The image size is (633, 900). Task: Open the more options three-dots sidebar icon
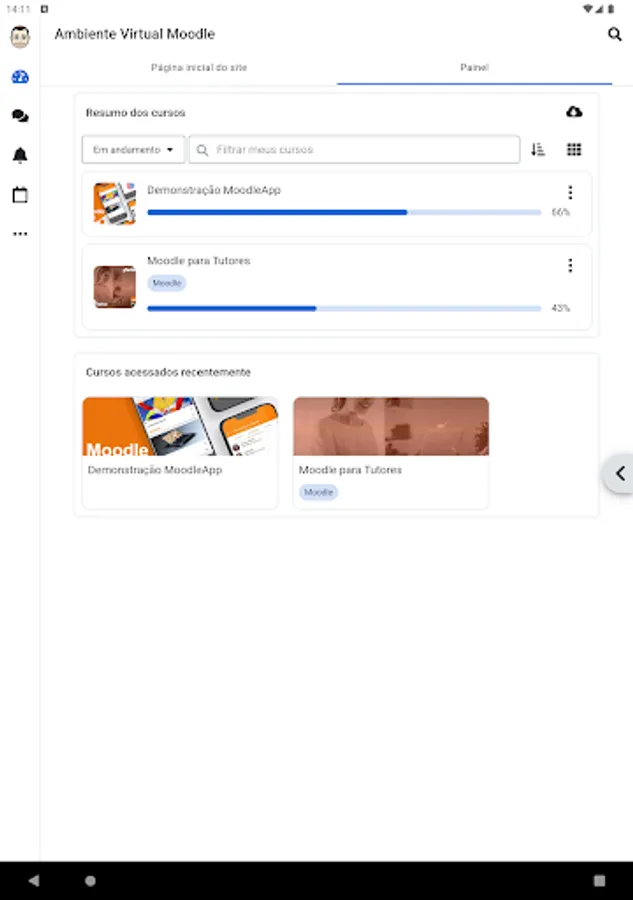(x=20, y=234)
